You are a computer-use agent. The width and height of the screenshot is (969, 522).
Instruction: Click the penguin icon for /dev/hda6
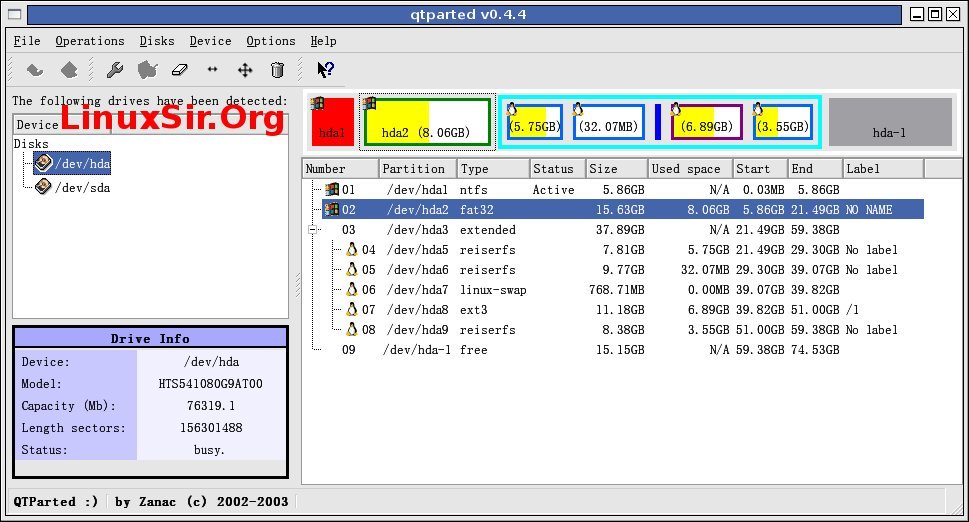point(352,269)
